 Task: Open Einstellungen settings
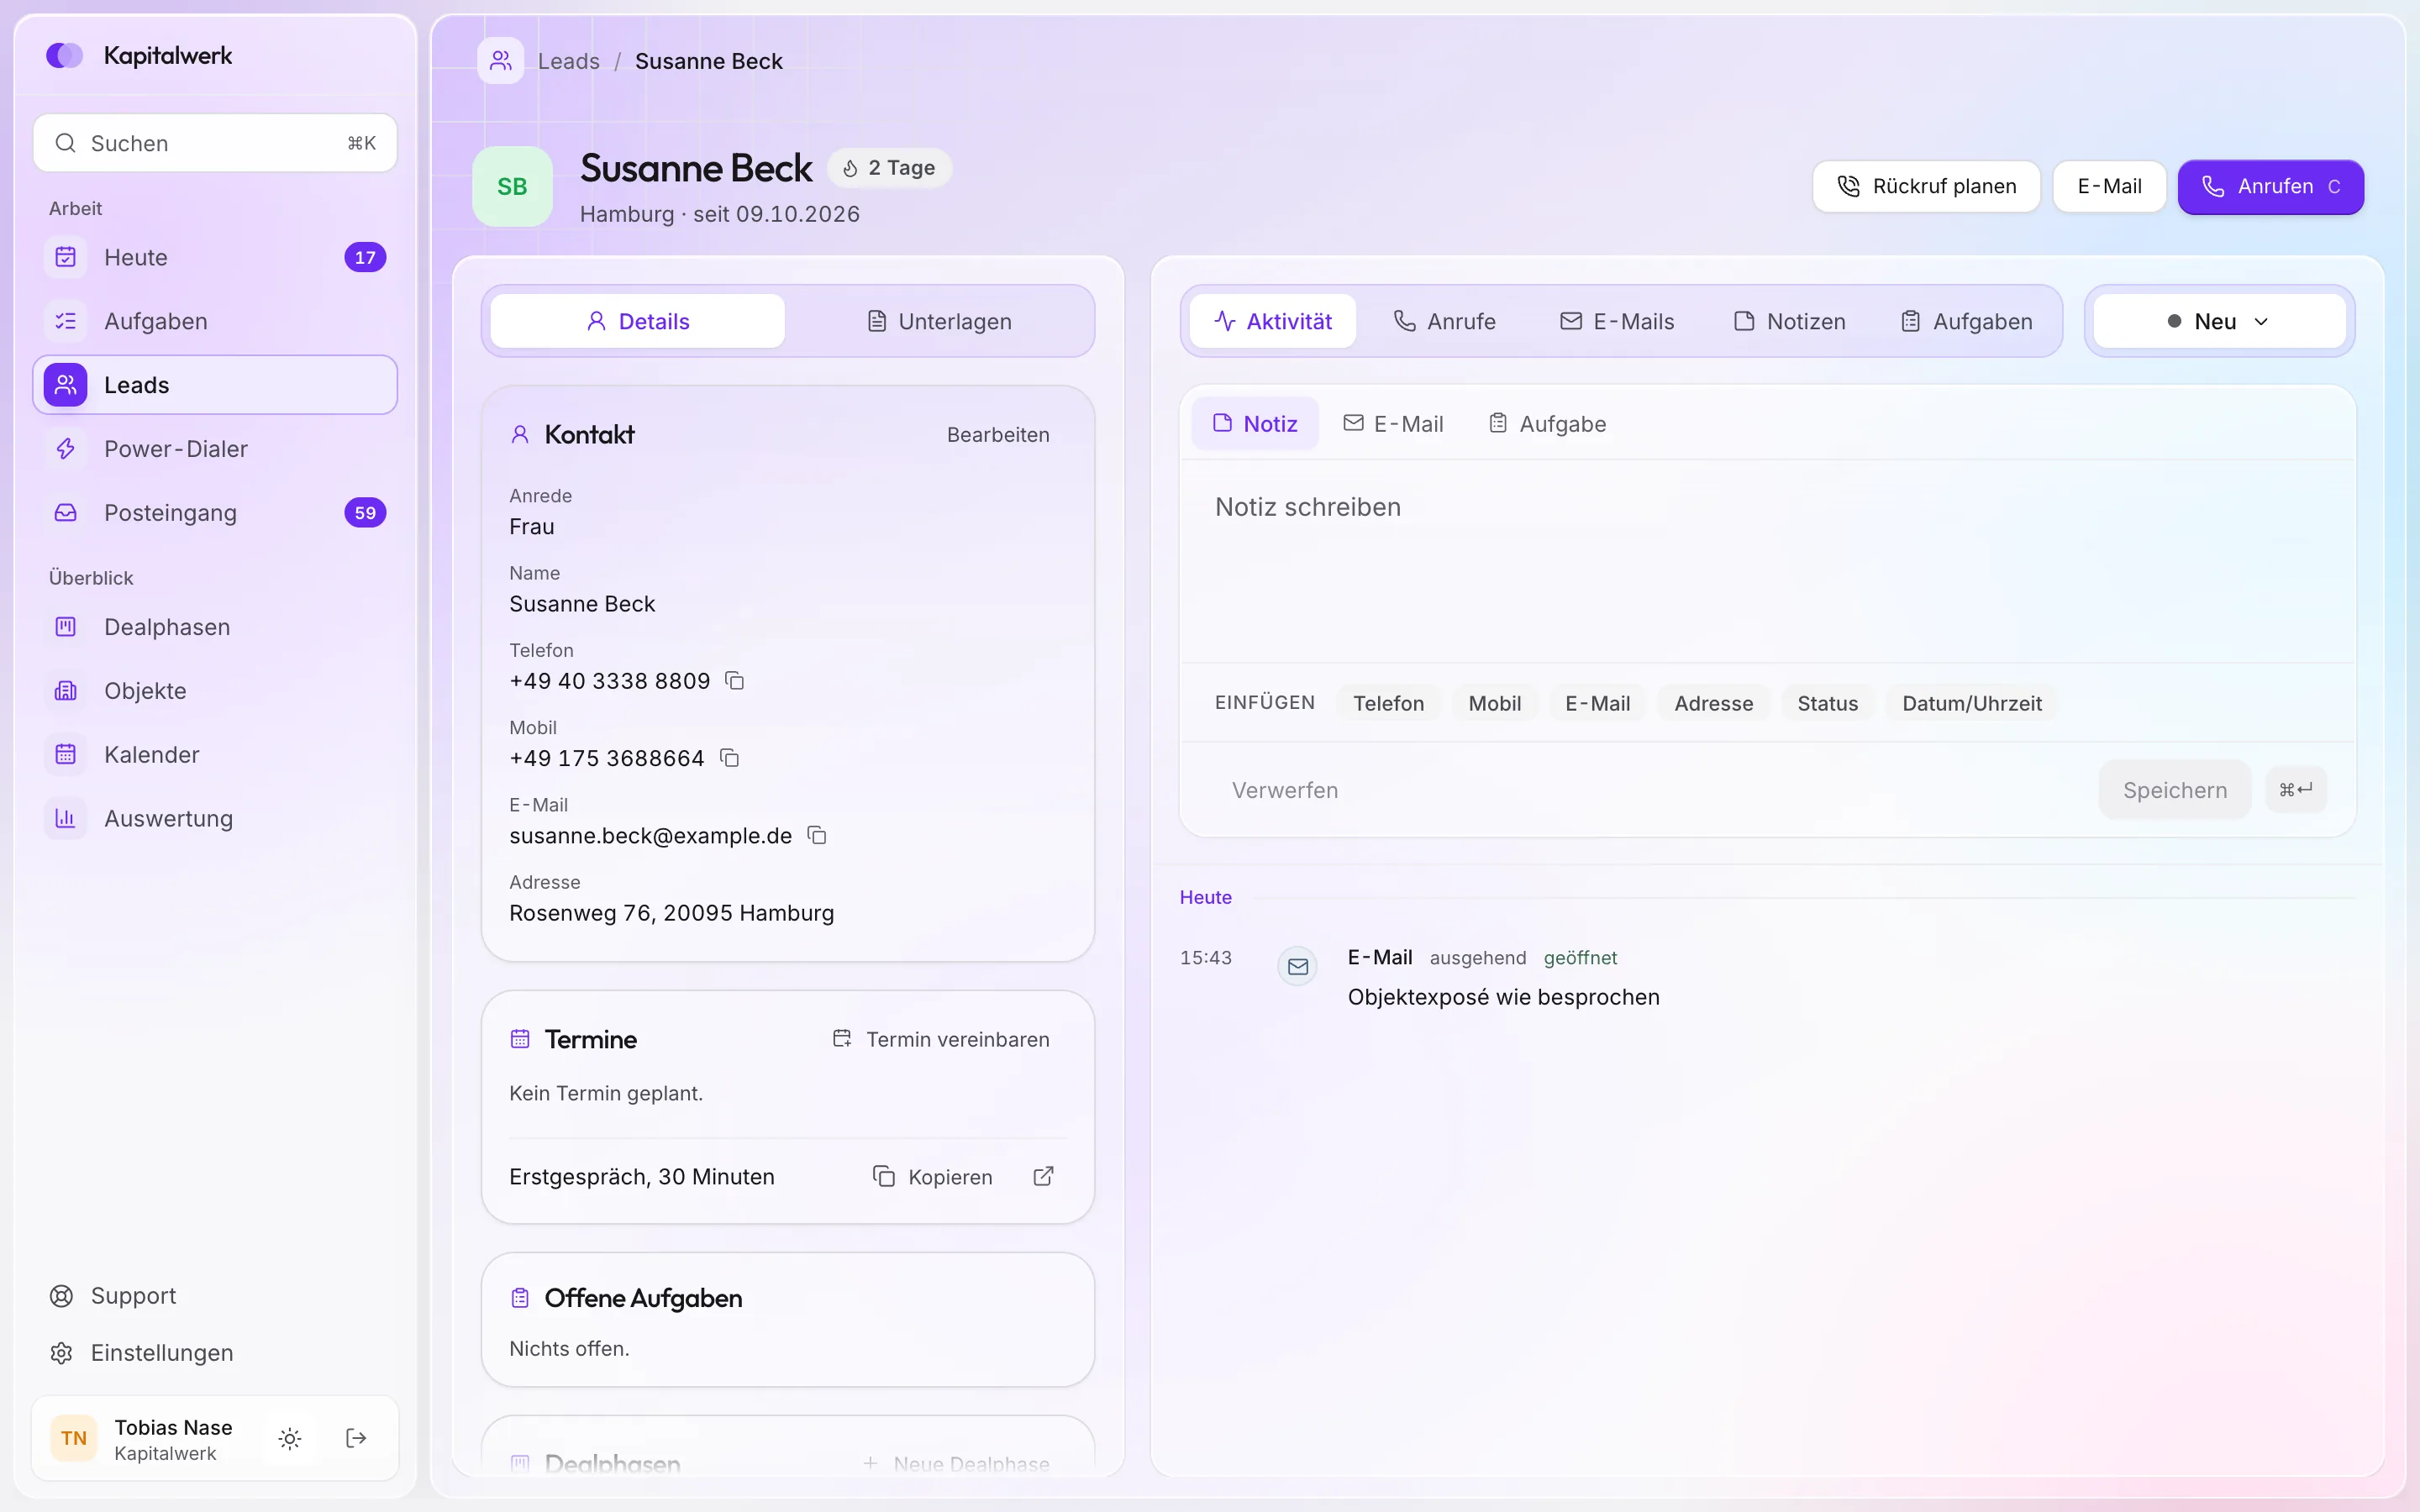215,1353
